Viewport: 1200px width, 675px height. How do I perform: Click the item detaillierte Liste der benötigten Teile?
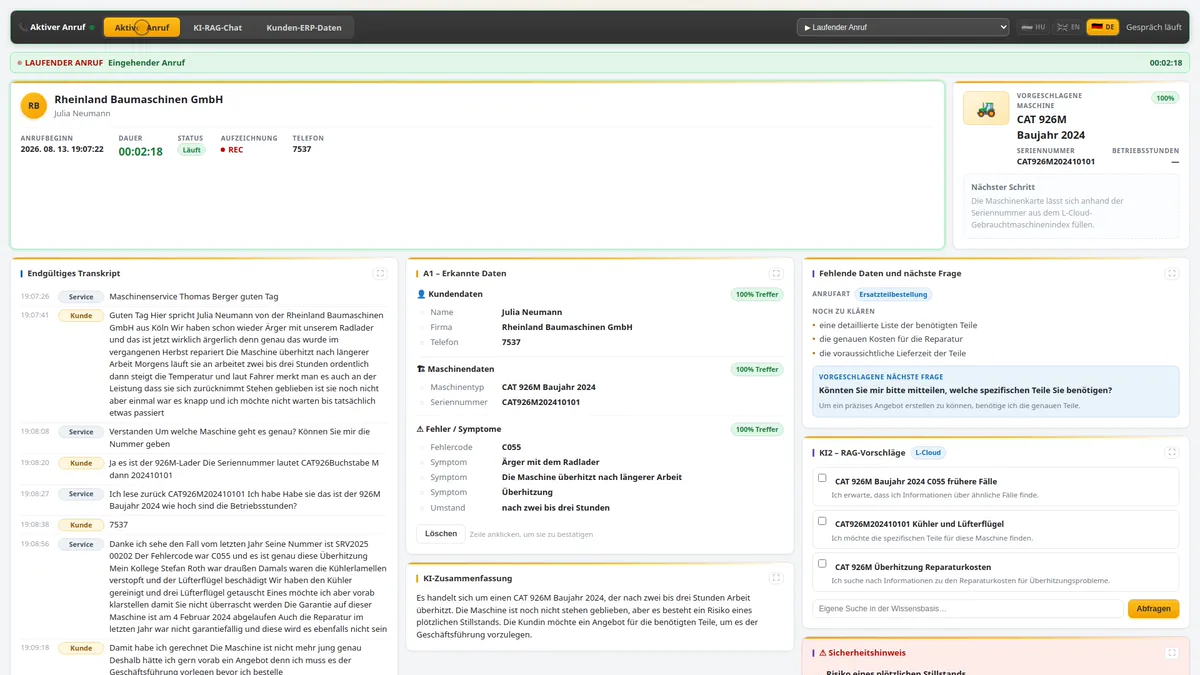tap(898, 325)
